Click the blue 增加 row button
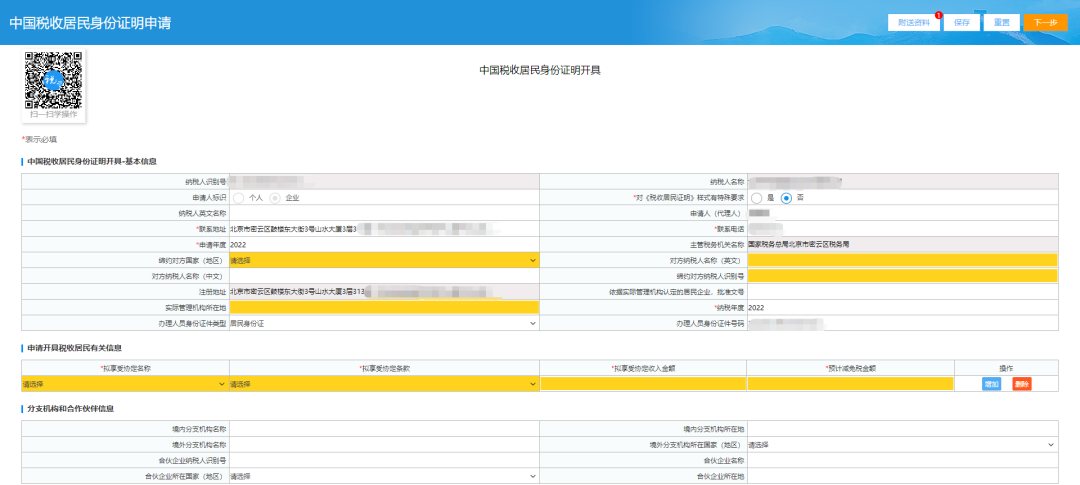This screenshot has width=1080, height=485. point(991,384)
